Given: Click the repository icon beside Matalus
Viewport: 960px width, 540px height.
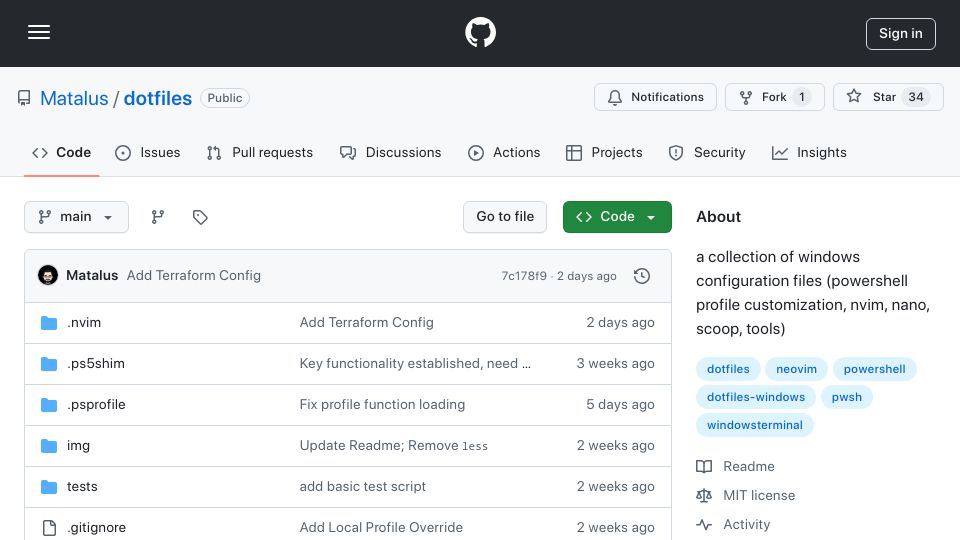Looking at the screenshot, I should pos(24,98).
